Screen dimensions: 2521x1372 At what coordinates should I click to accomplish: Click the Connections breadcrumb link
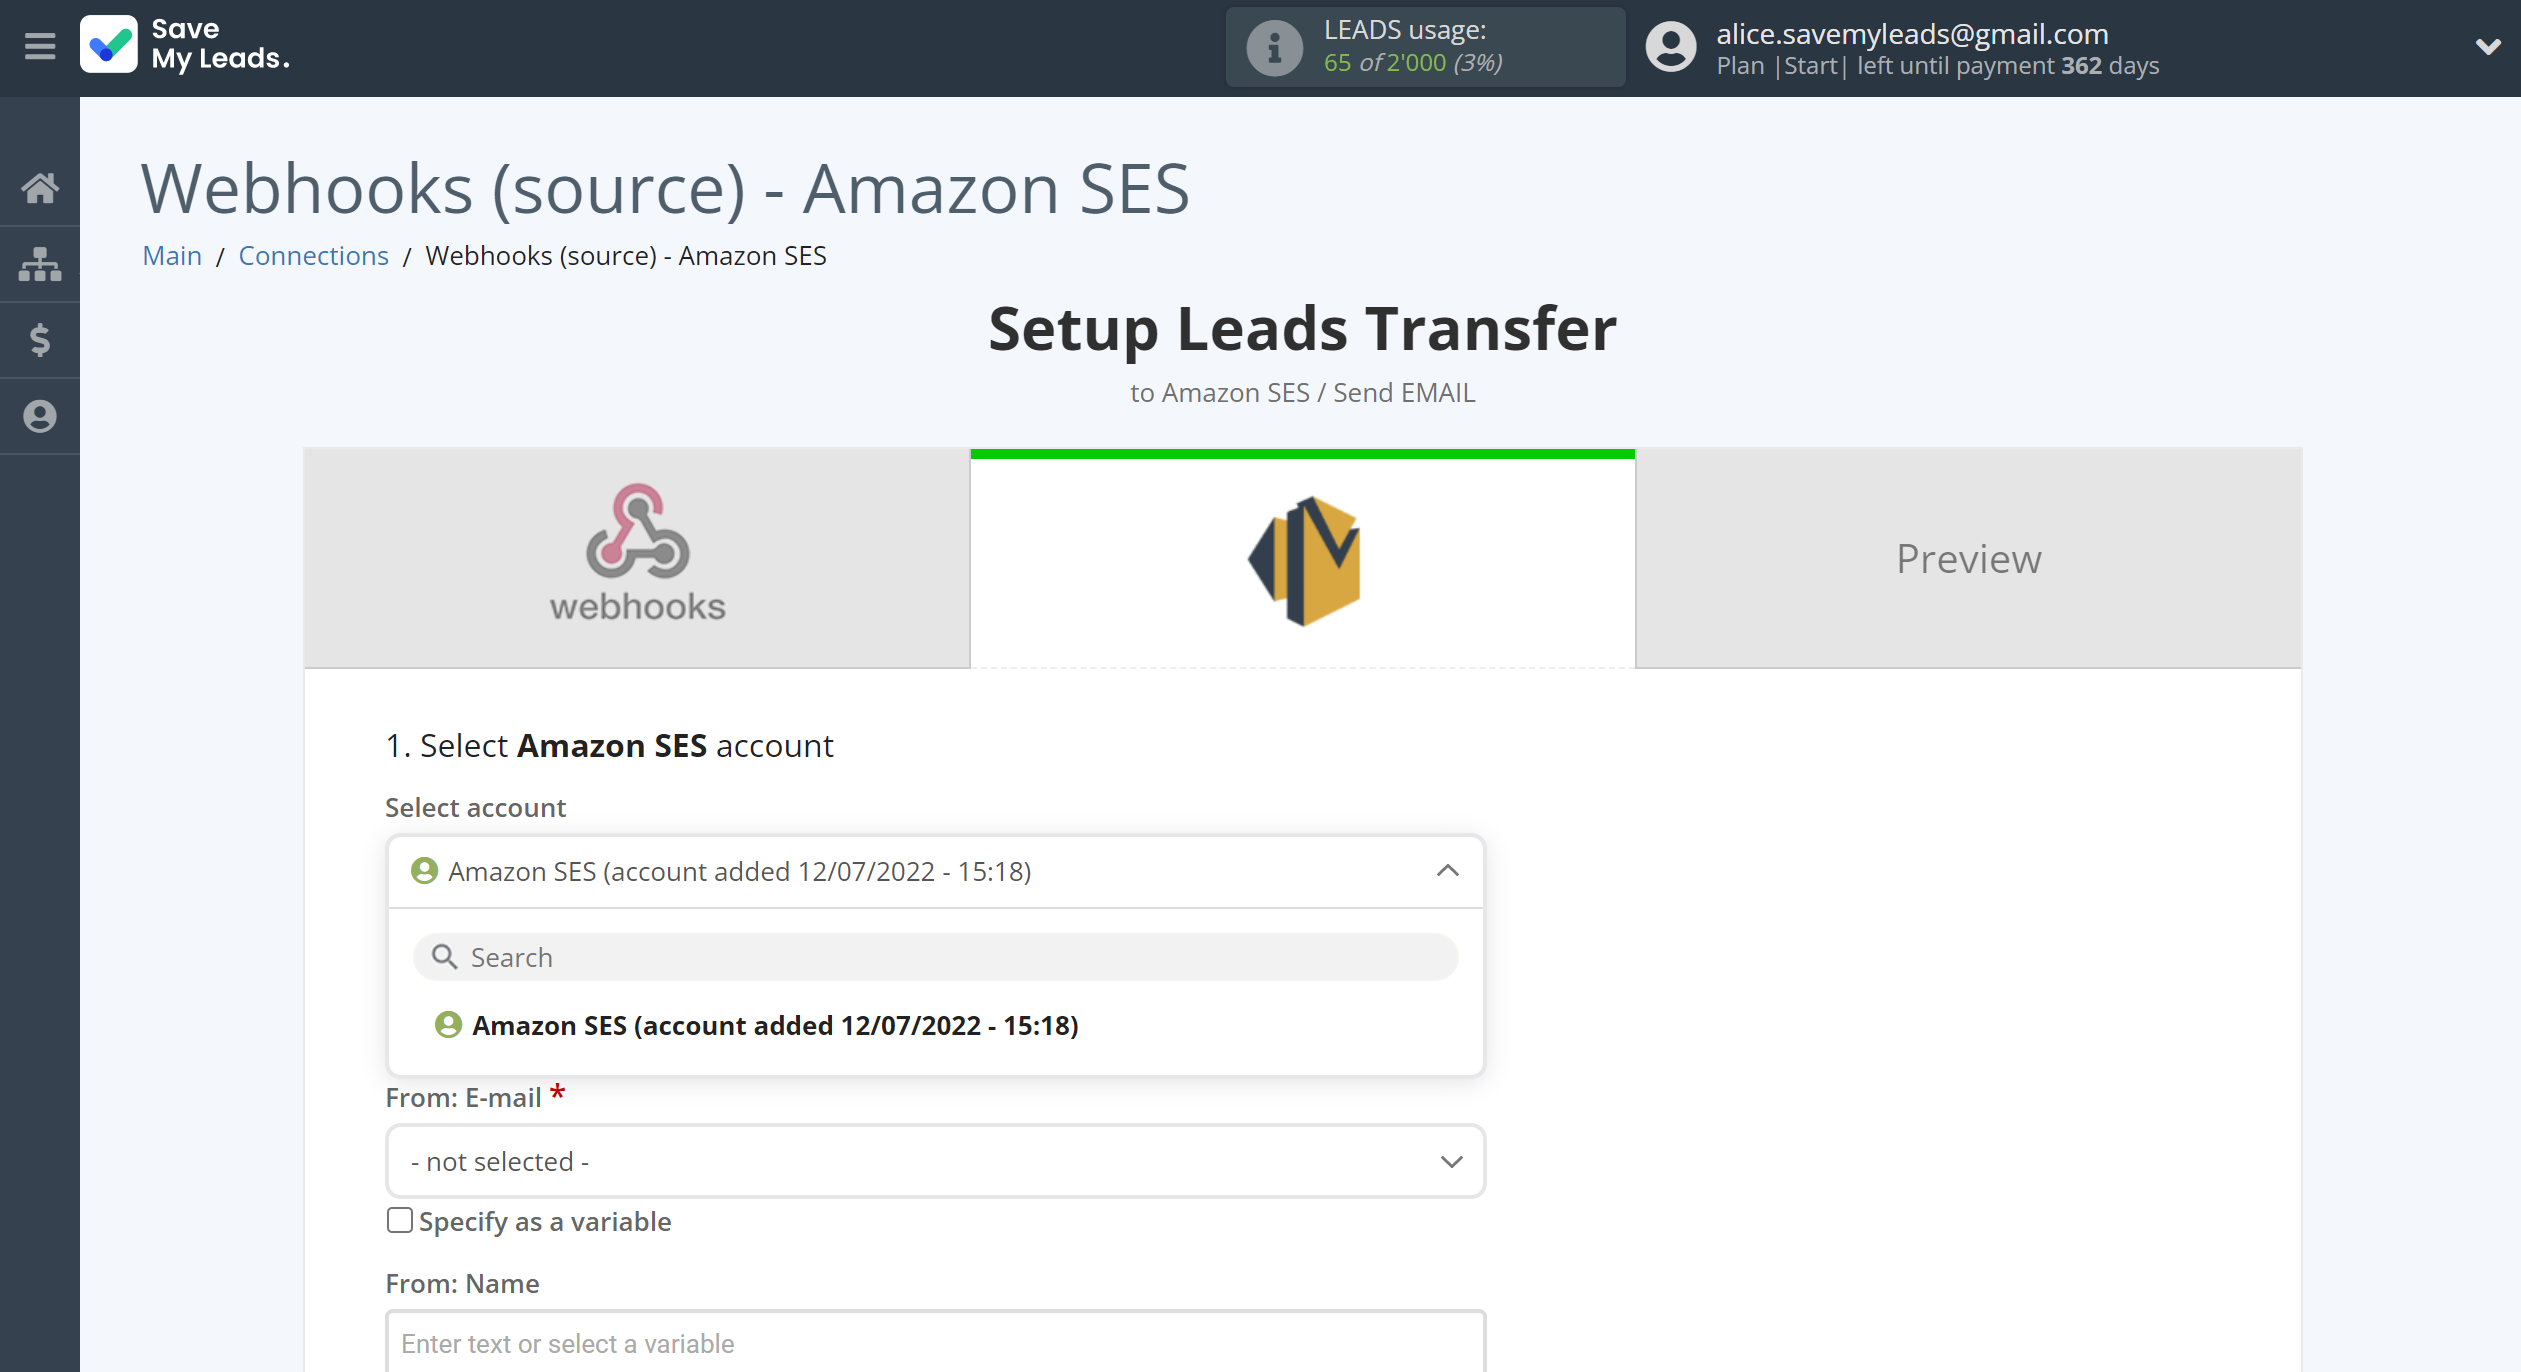coord(313,253)
